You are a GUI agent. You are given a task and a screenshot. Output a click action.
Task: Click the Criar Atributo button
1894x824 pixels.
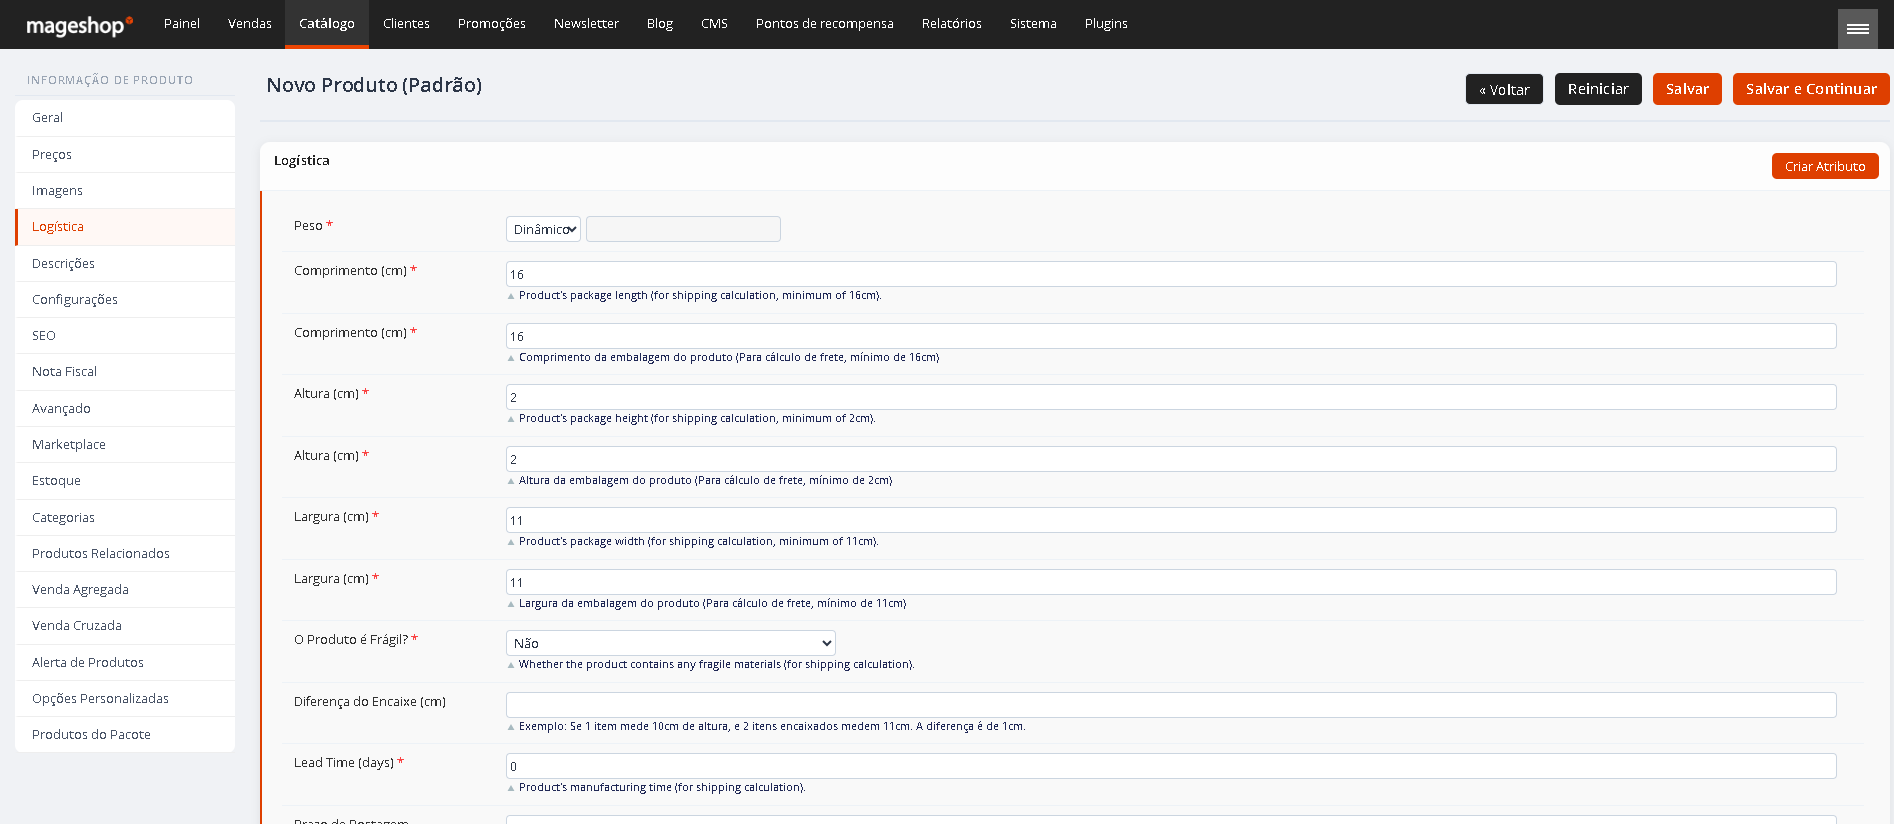(1825, 166)
